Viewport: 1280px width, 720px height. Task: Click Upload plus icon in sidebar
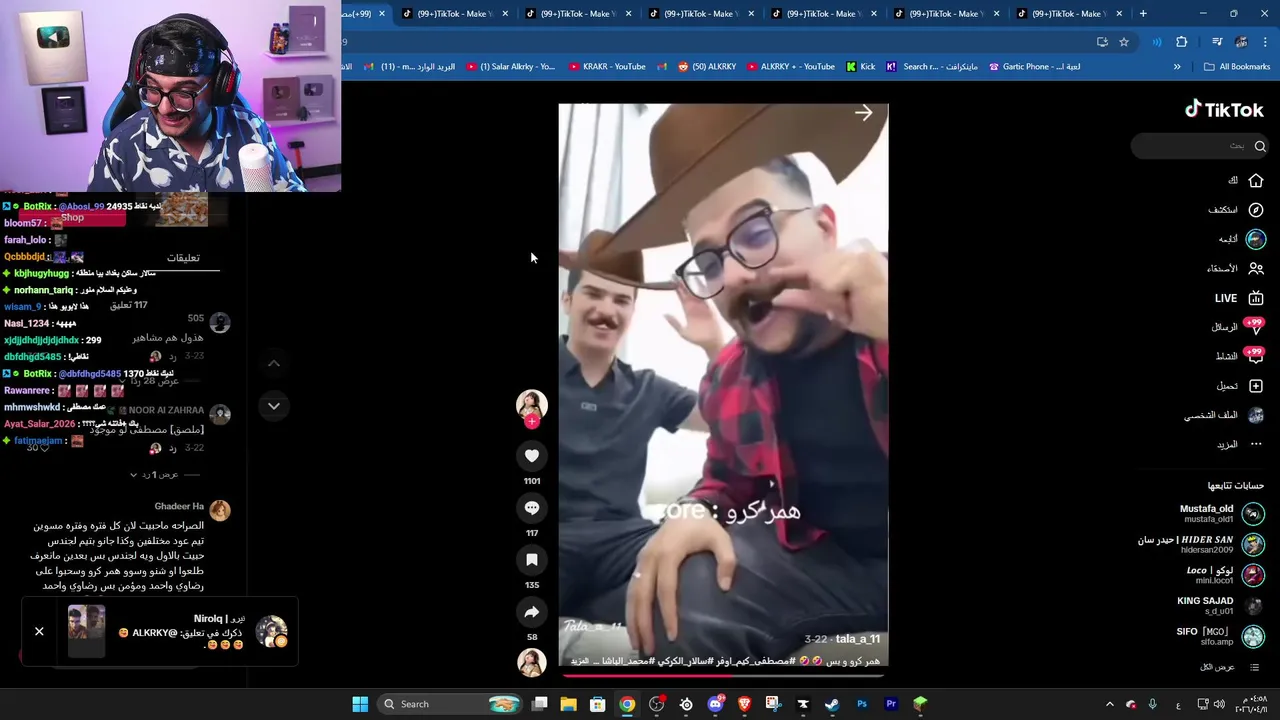click(1256, 386)
